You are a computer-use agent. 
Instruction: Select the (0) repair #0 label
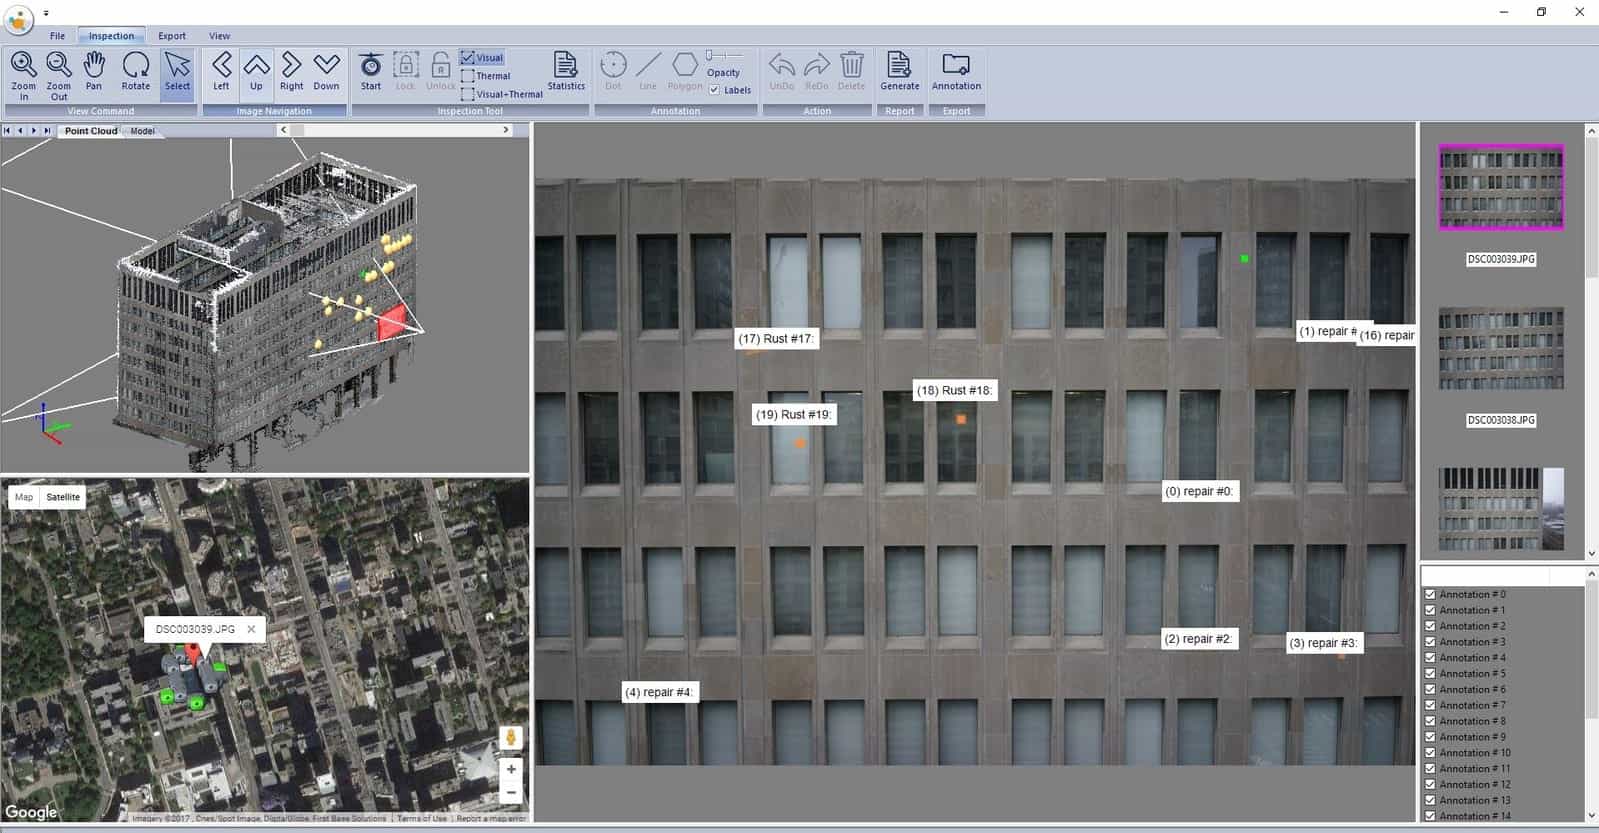click(1199, 491)
